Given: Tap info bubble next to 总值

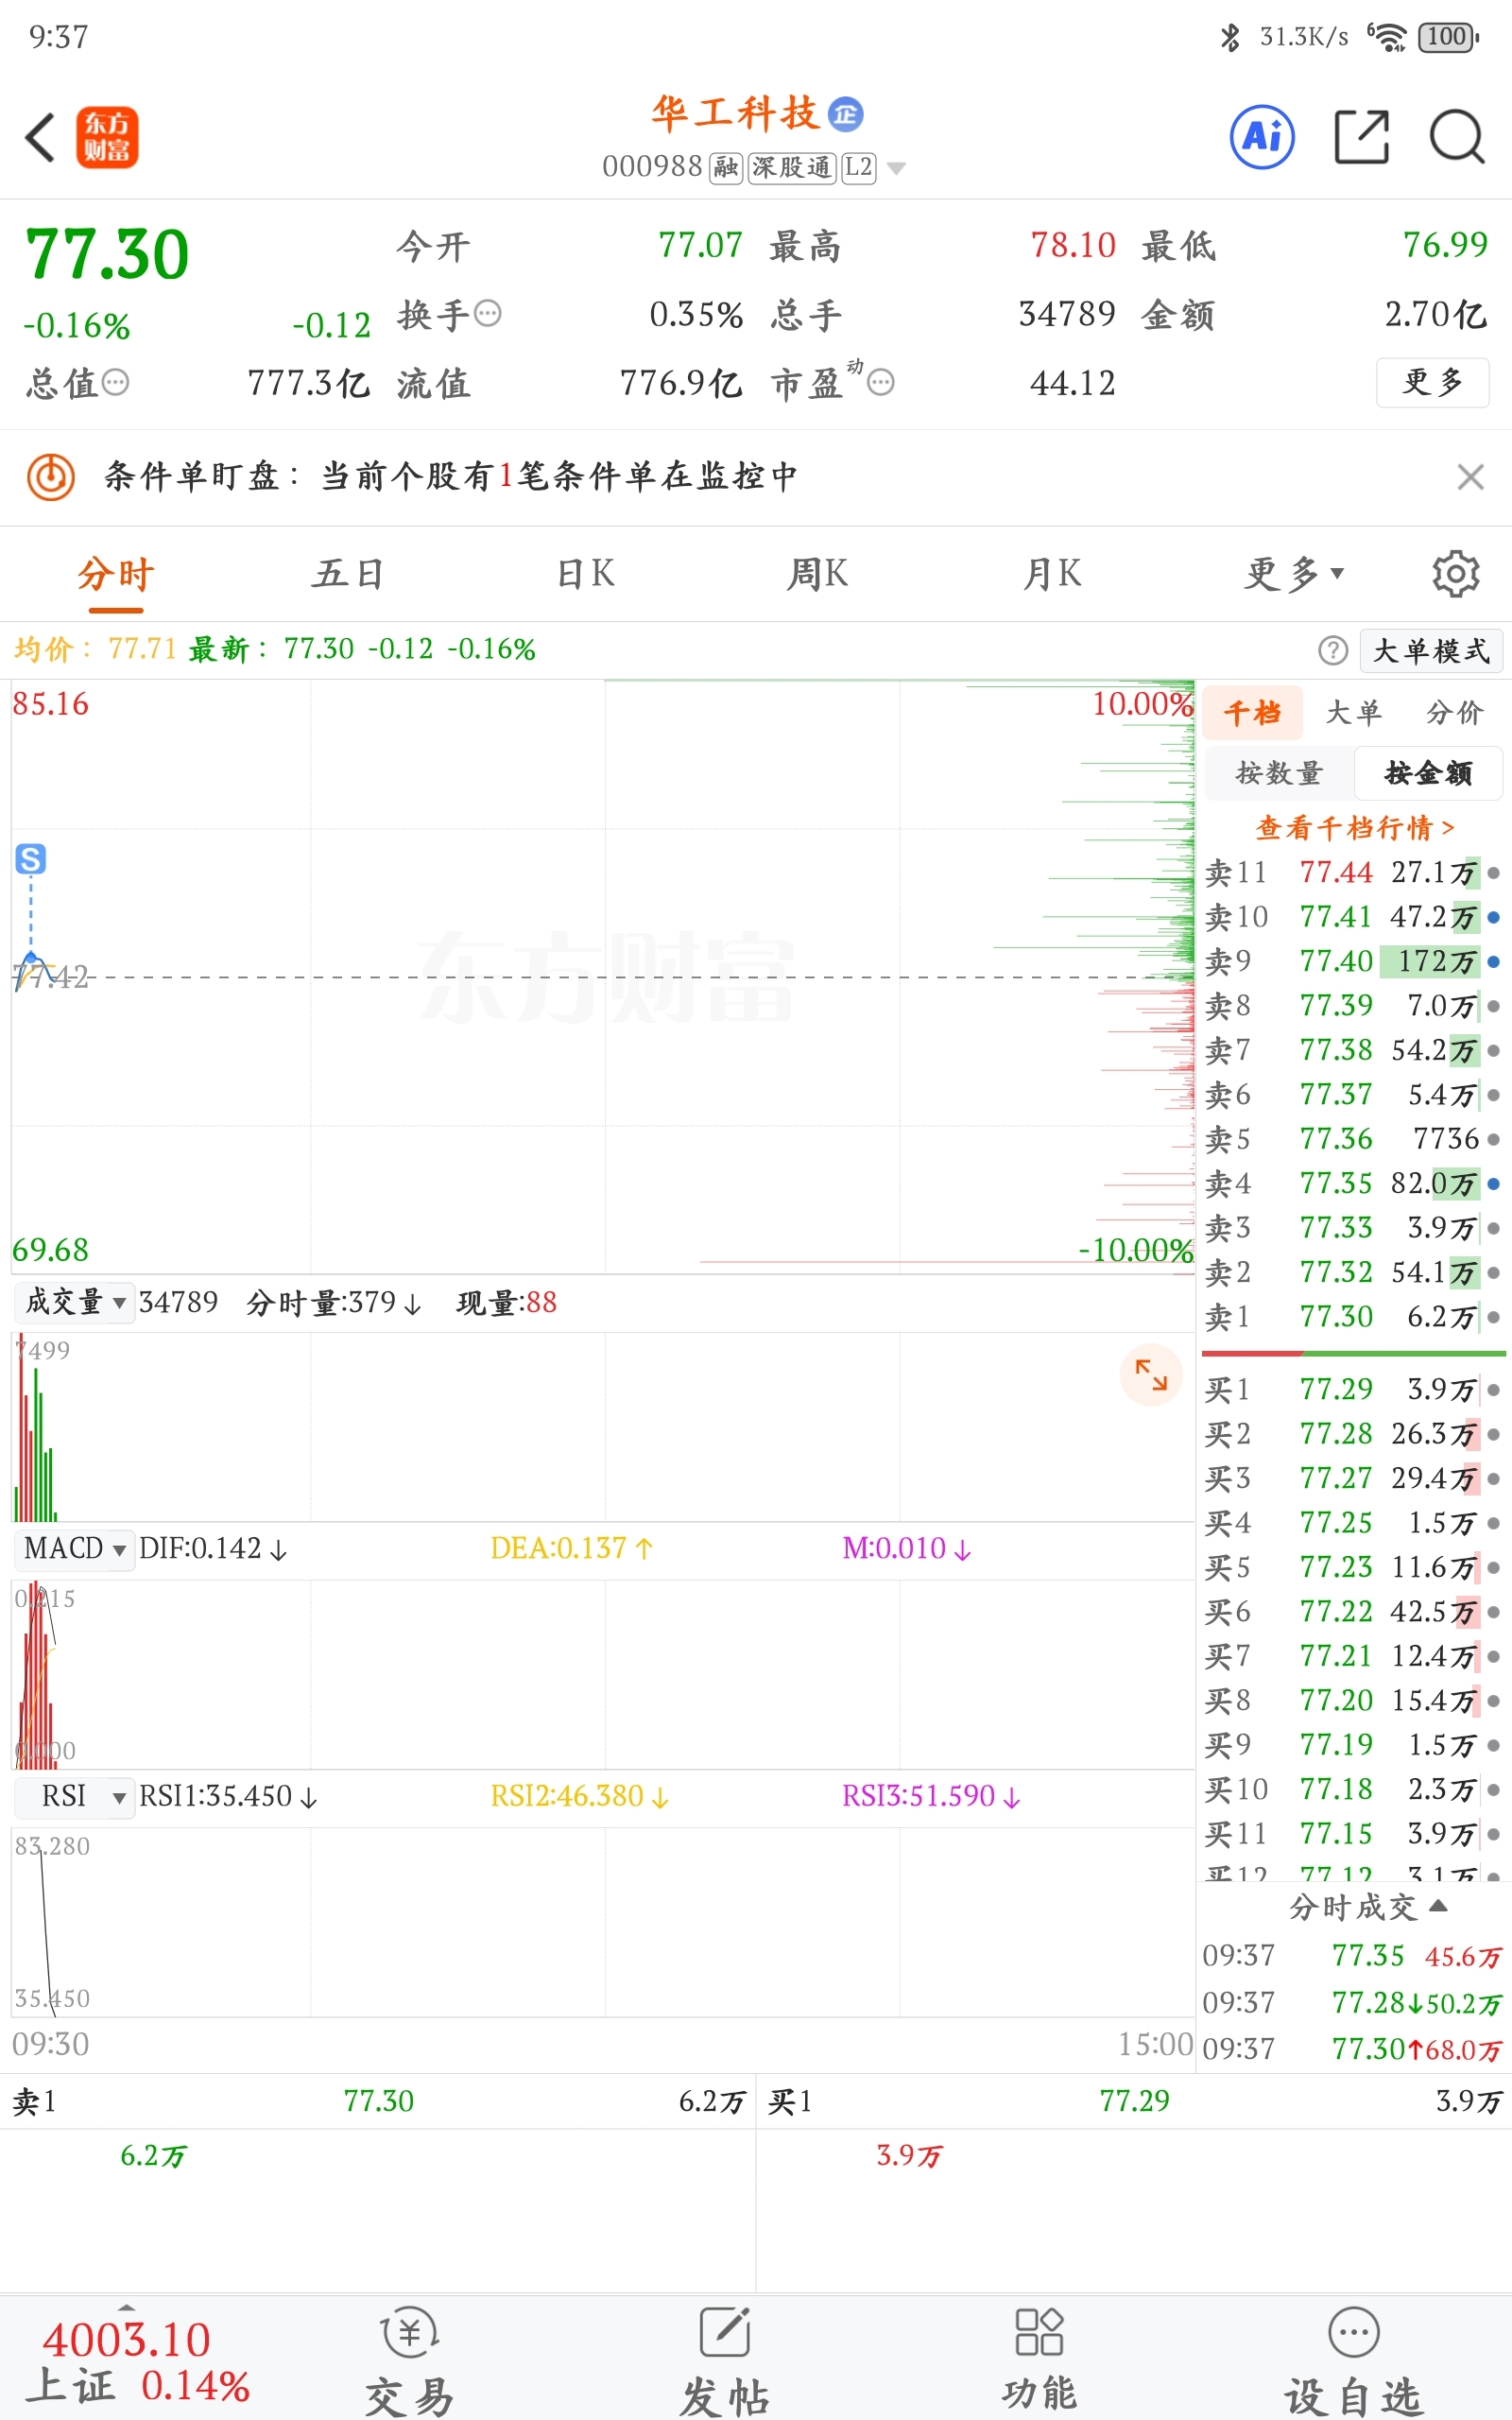Looking at the screenshot, I should (x=116, y=382).
